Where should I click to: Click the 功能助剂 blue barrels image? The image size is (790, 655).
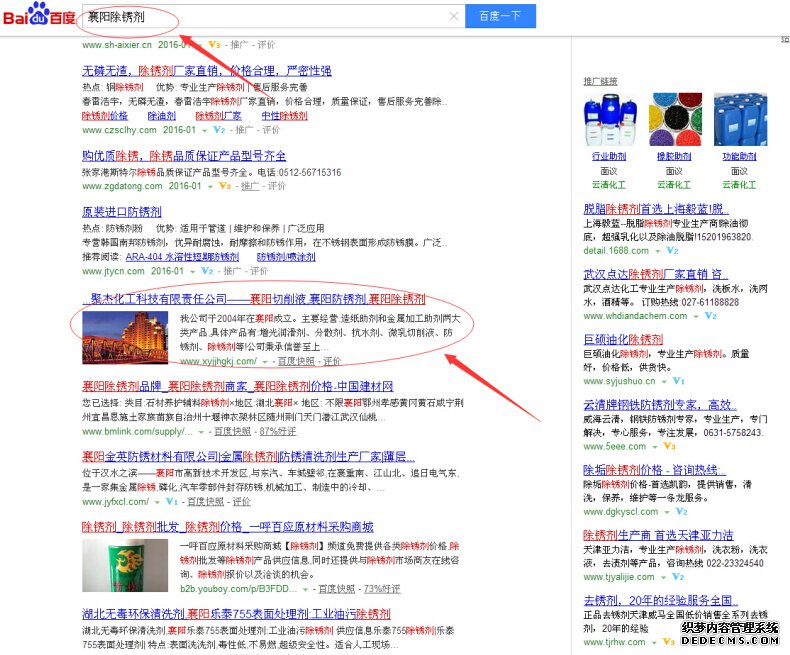(740, 119)
